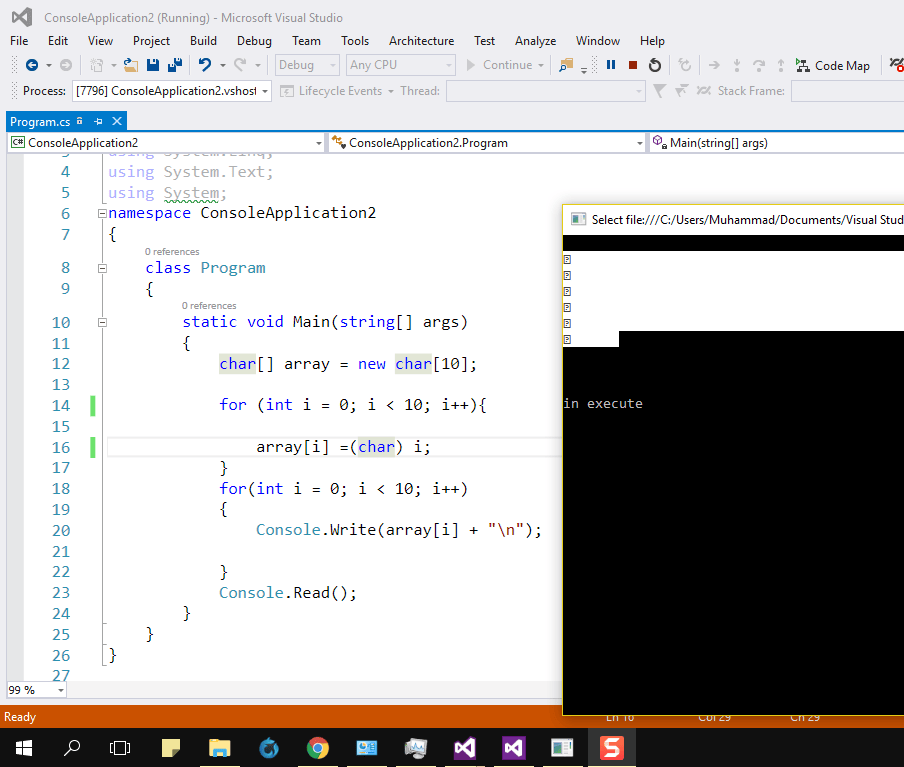Open the Windows Start menu
This screenshot has height=767, width=904.
tap(24, 748)
